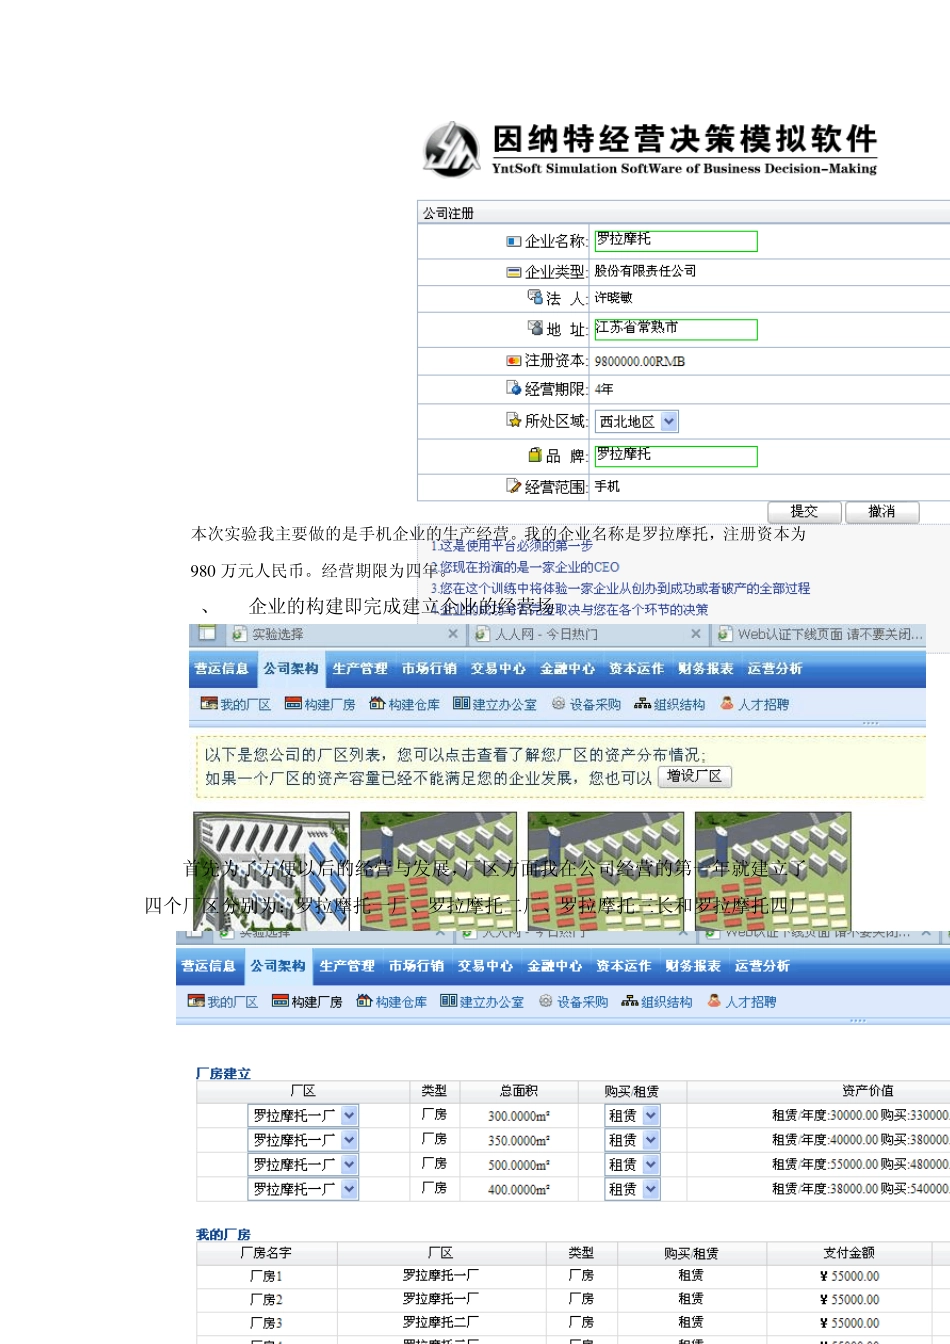Open 生产管理 in first navigation bar
This screenshot has height=1344, width=950.
360,669
